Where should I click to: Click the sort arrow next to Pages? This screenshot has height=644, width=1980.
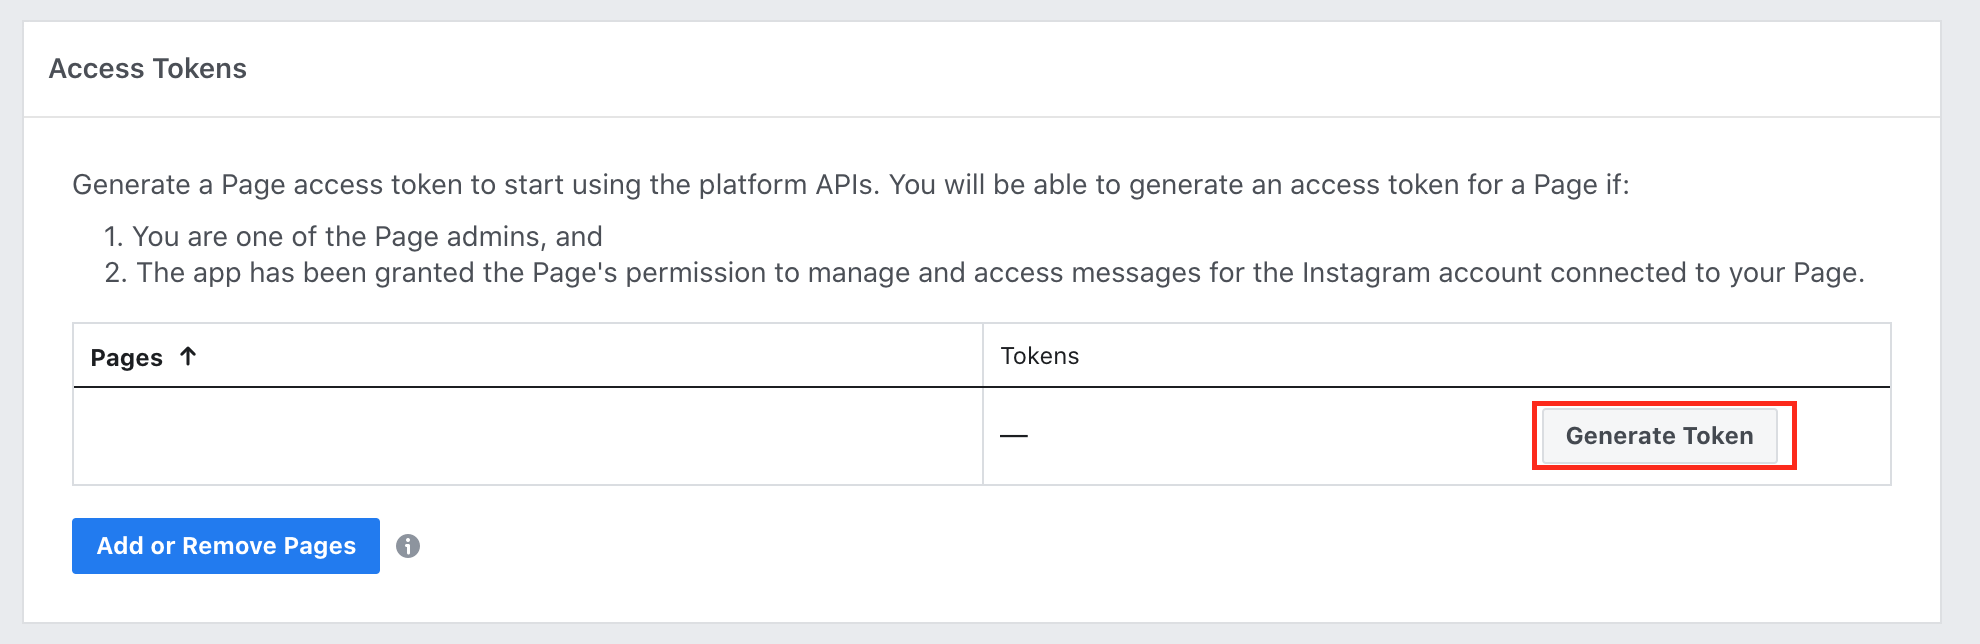coord(188,356)
